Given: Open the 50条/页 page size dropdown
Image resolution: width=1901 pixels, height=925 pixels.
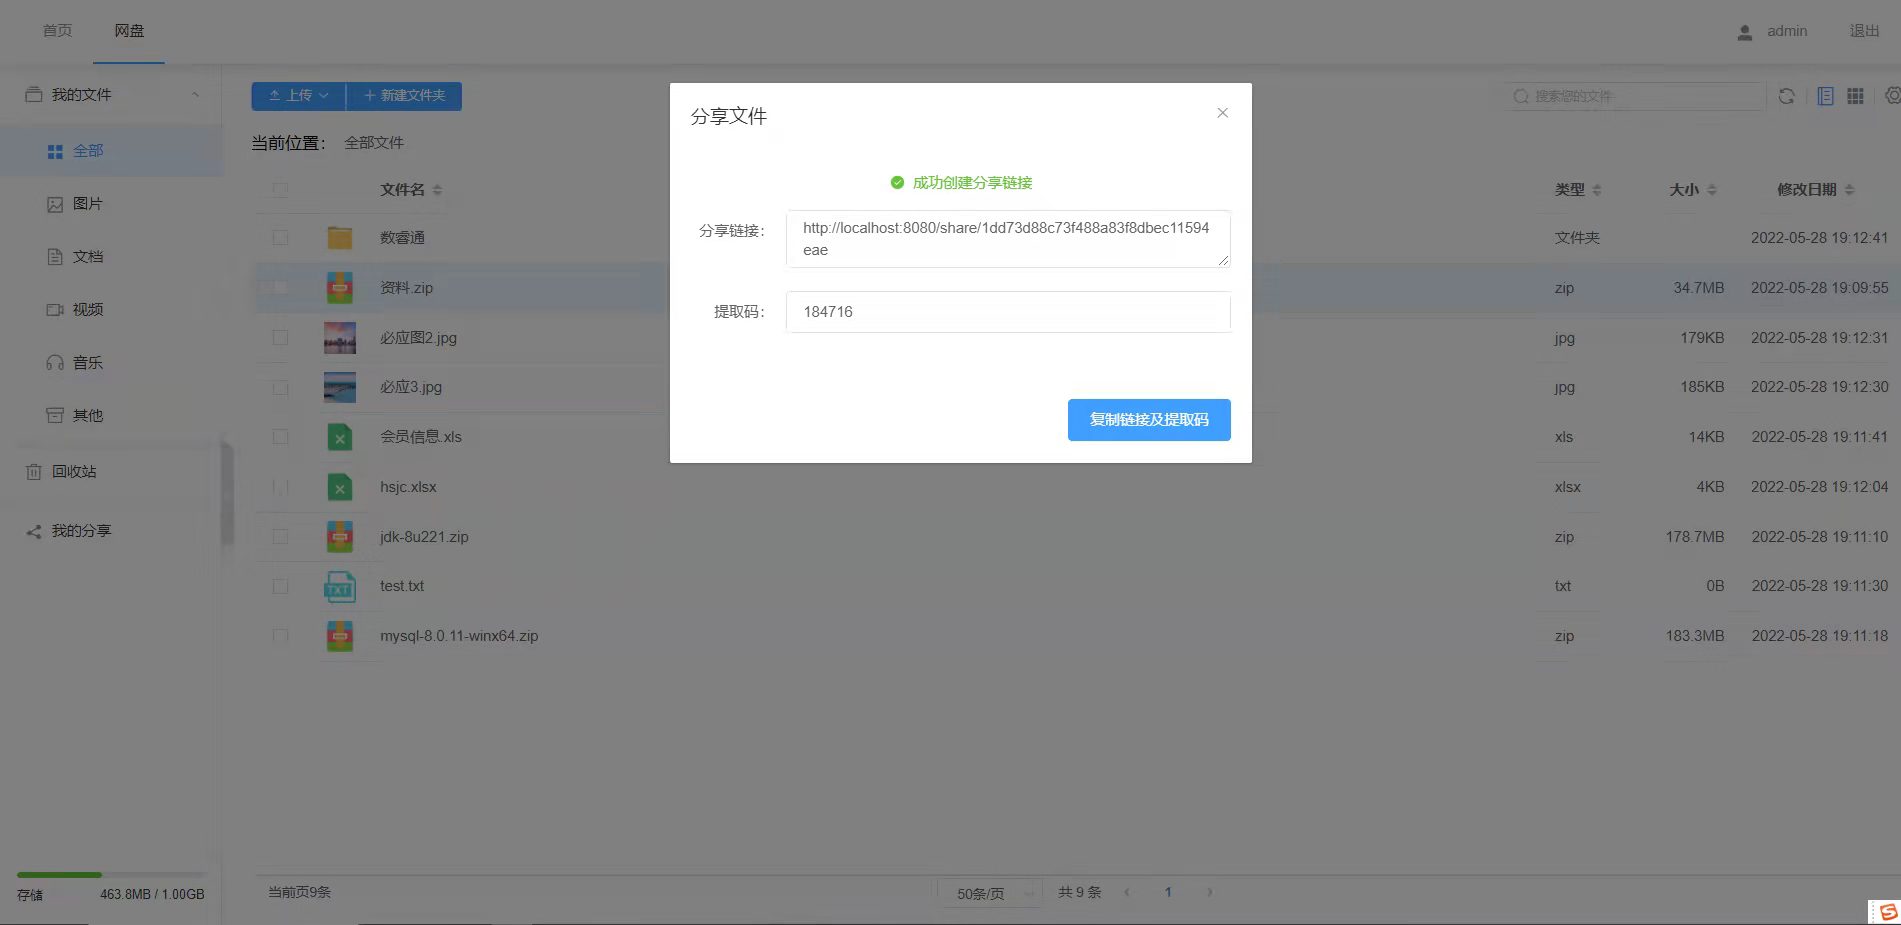Looking at the screenshot, I should [x=990, y=893].
